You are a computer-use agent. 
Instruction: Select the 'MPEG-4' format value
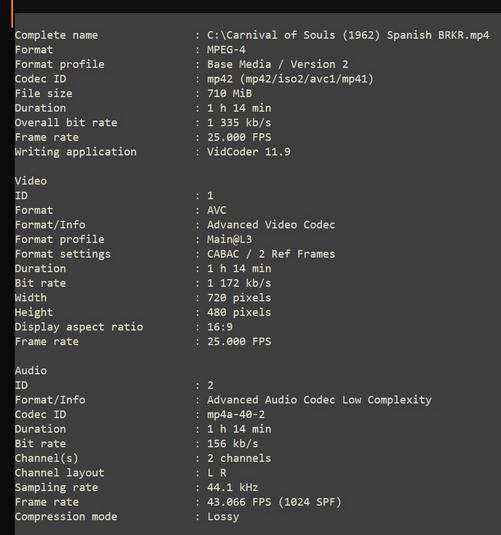[x=226, y=50]
